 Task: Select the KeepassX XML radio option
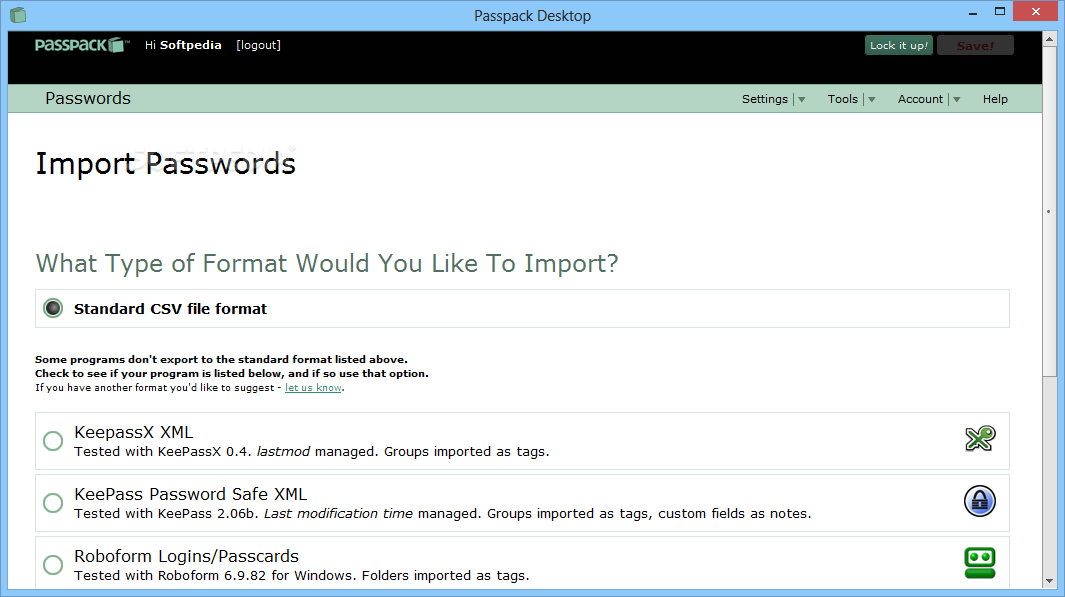(53, 441)
